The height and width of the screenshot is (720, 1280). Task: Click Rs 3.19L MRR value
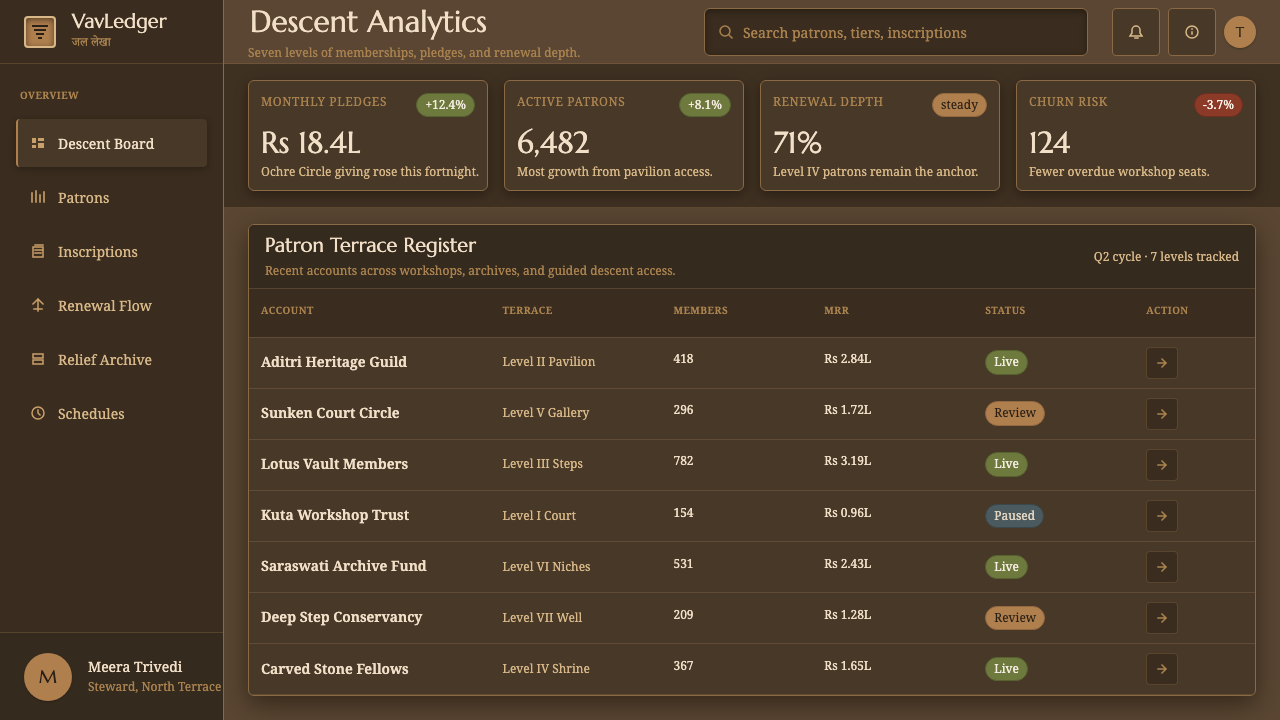coord(848,461)
